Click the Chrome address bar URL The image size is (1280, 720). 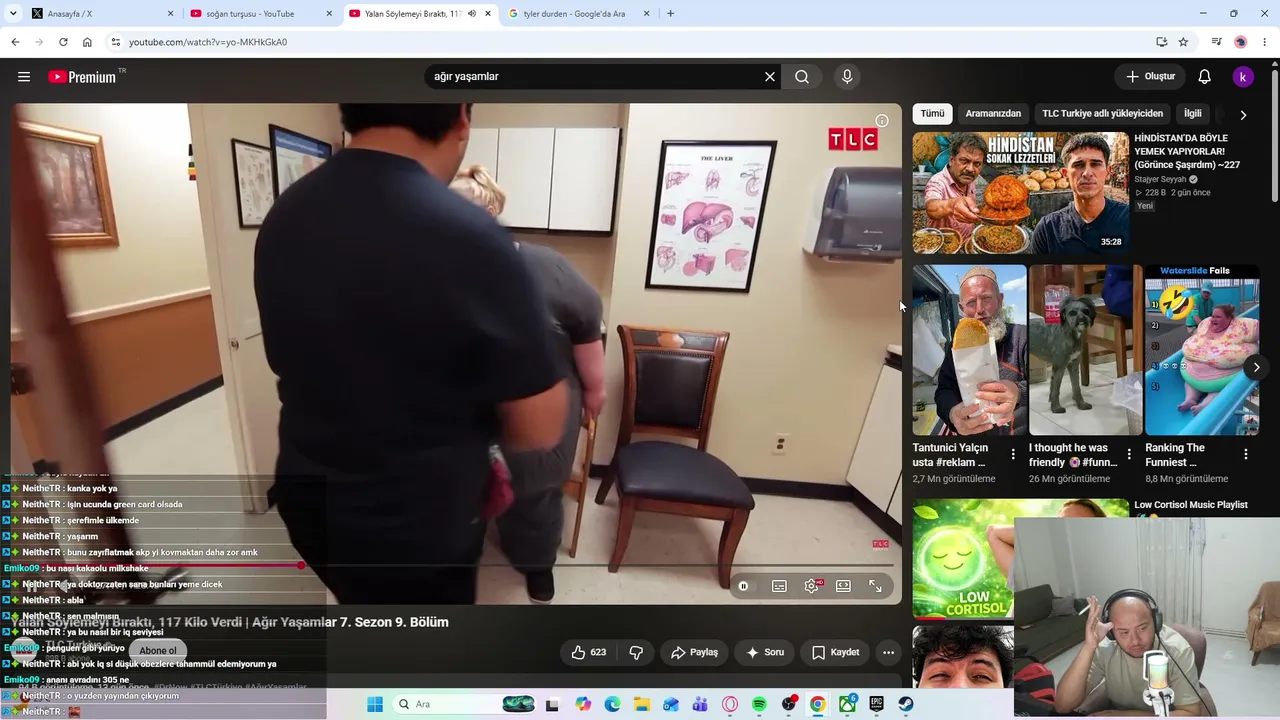click(x=208, y=42)
